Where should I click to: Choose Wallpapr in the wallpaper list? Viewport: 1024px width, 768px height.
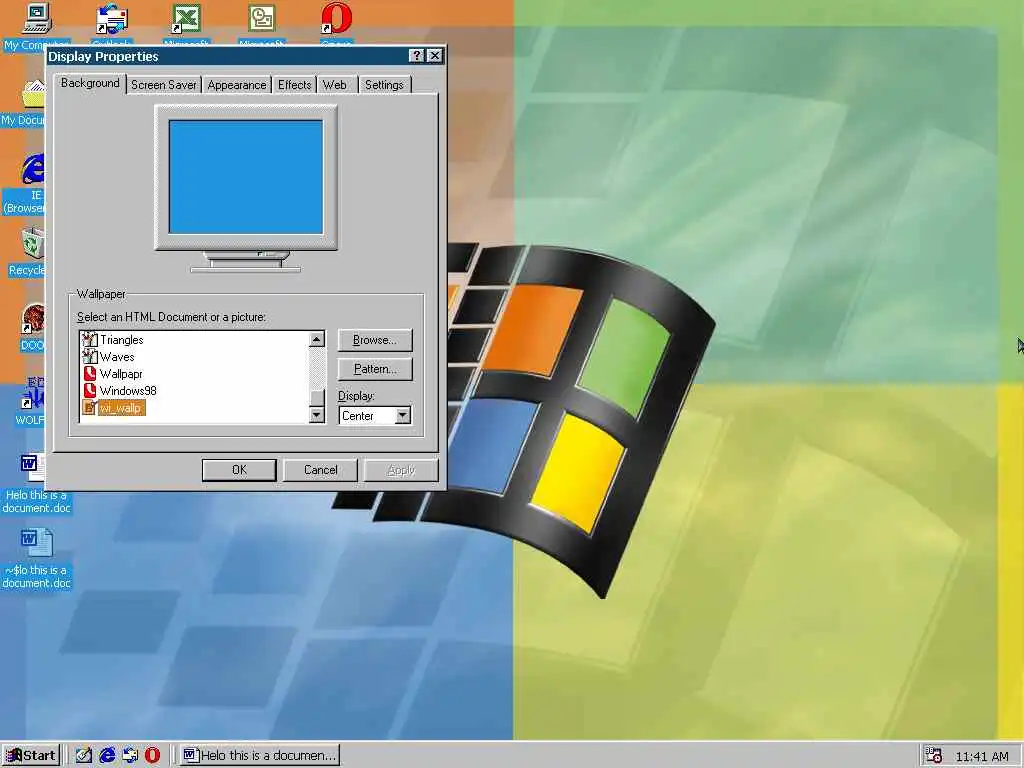point(121,374)
